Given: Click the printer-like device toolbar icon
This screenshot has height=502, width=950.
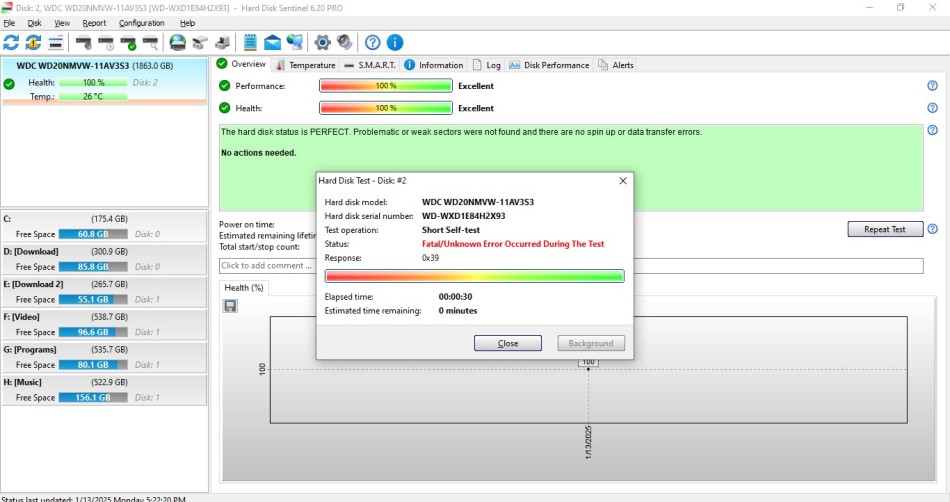Looking at the screenshot, I should click(x=222, y=42).
